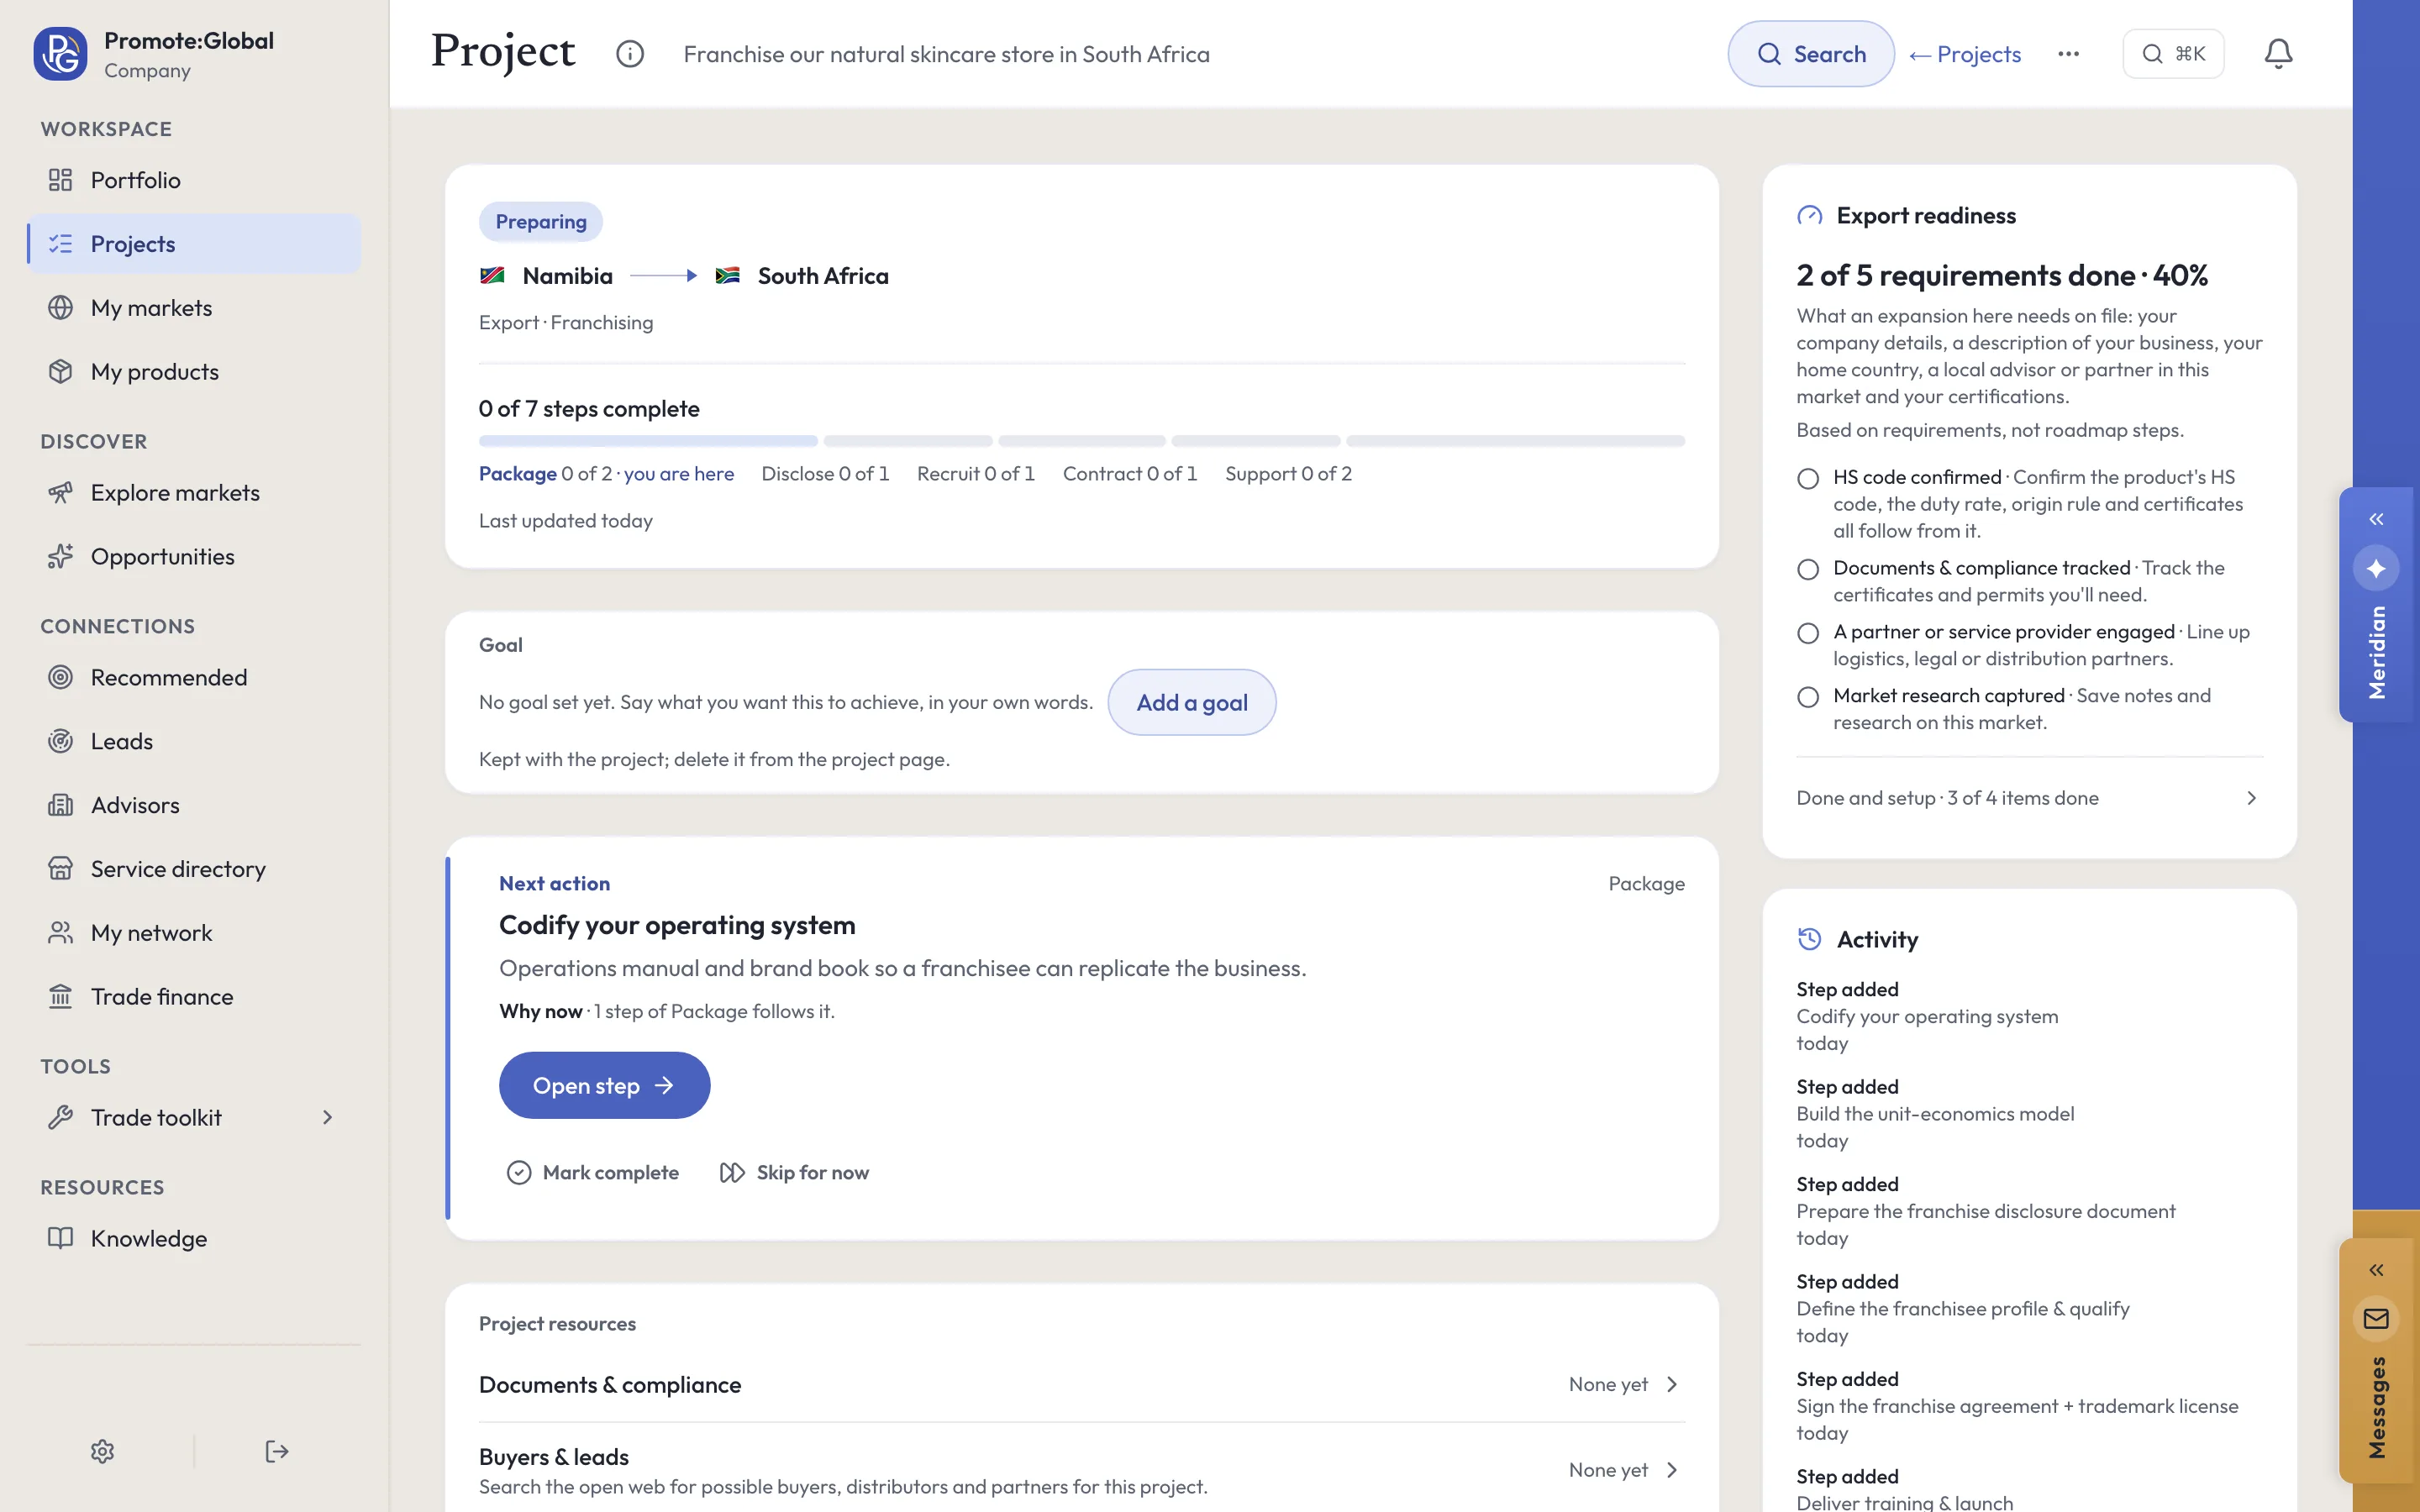Screen dimensions: 2420x1512
Task: Click the sign out icon
Action: point(277,1452)
